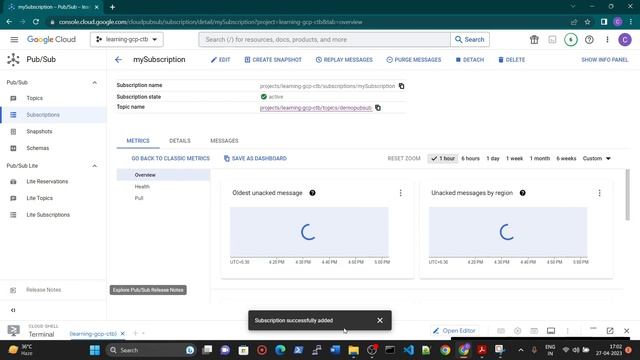640x360 pixels.
Task: Open the notifications badge showing 6
Action: 571,40
